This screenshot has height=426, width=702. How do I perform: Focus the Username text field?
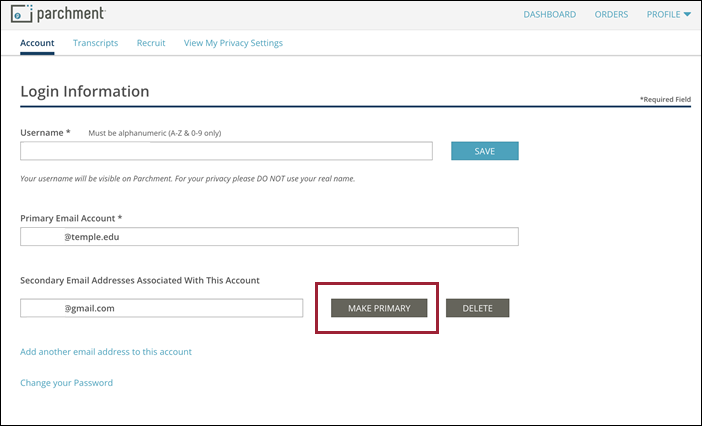(226, 151)
